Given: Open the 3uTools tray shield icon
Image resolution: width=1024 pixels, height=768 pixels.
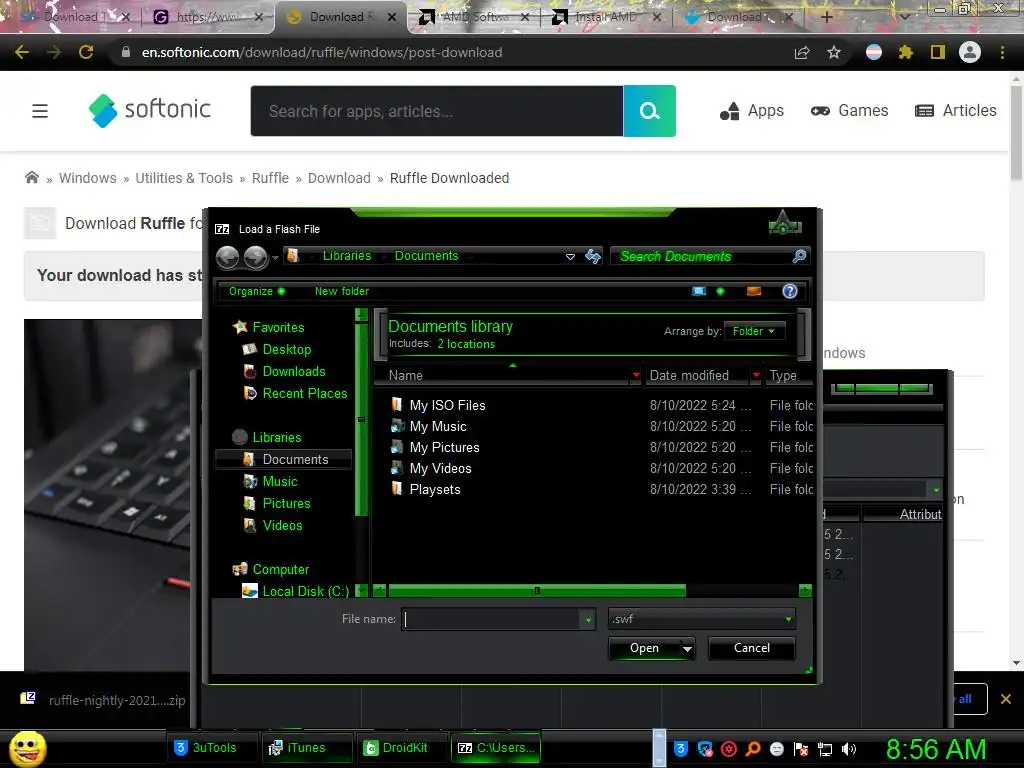Looking at the screenshot, I should (680, 749).
